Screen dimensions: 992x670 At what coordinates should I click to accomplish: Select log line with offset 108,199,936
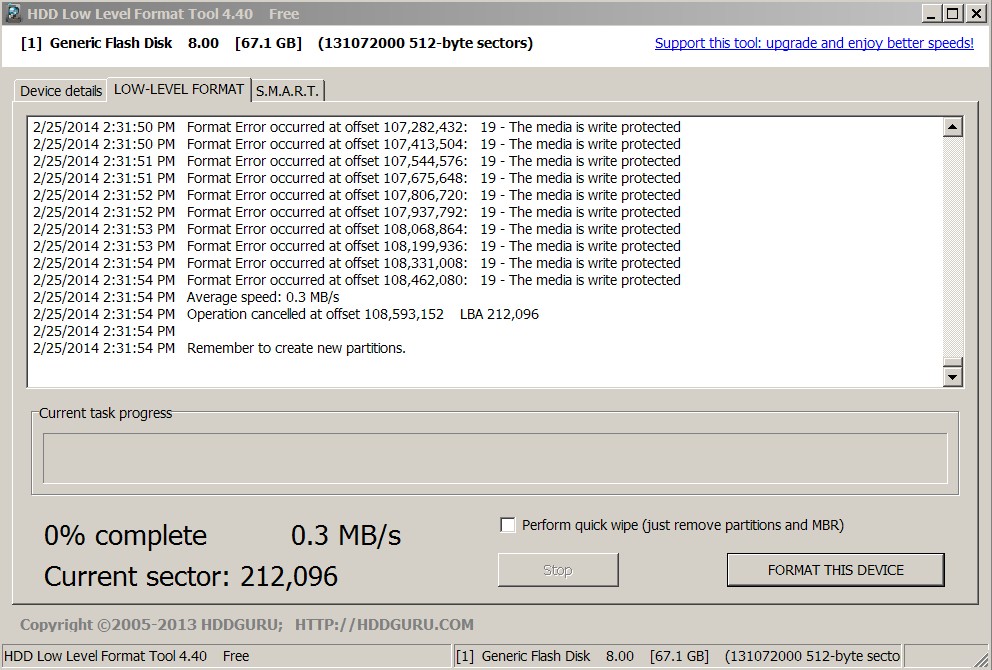click(x=357, y=246)
